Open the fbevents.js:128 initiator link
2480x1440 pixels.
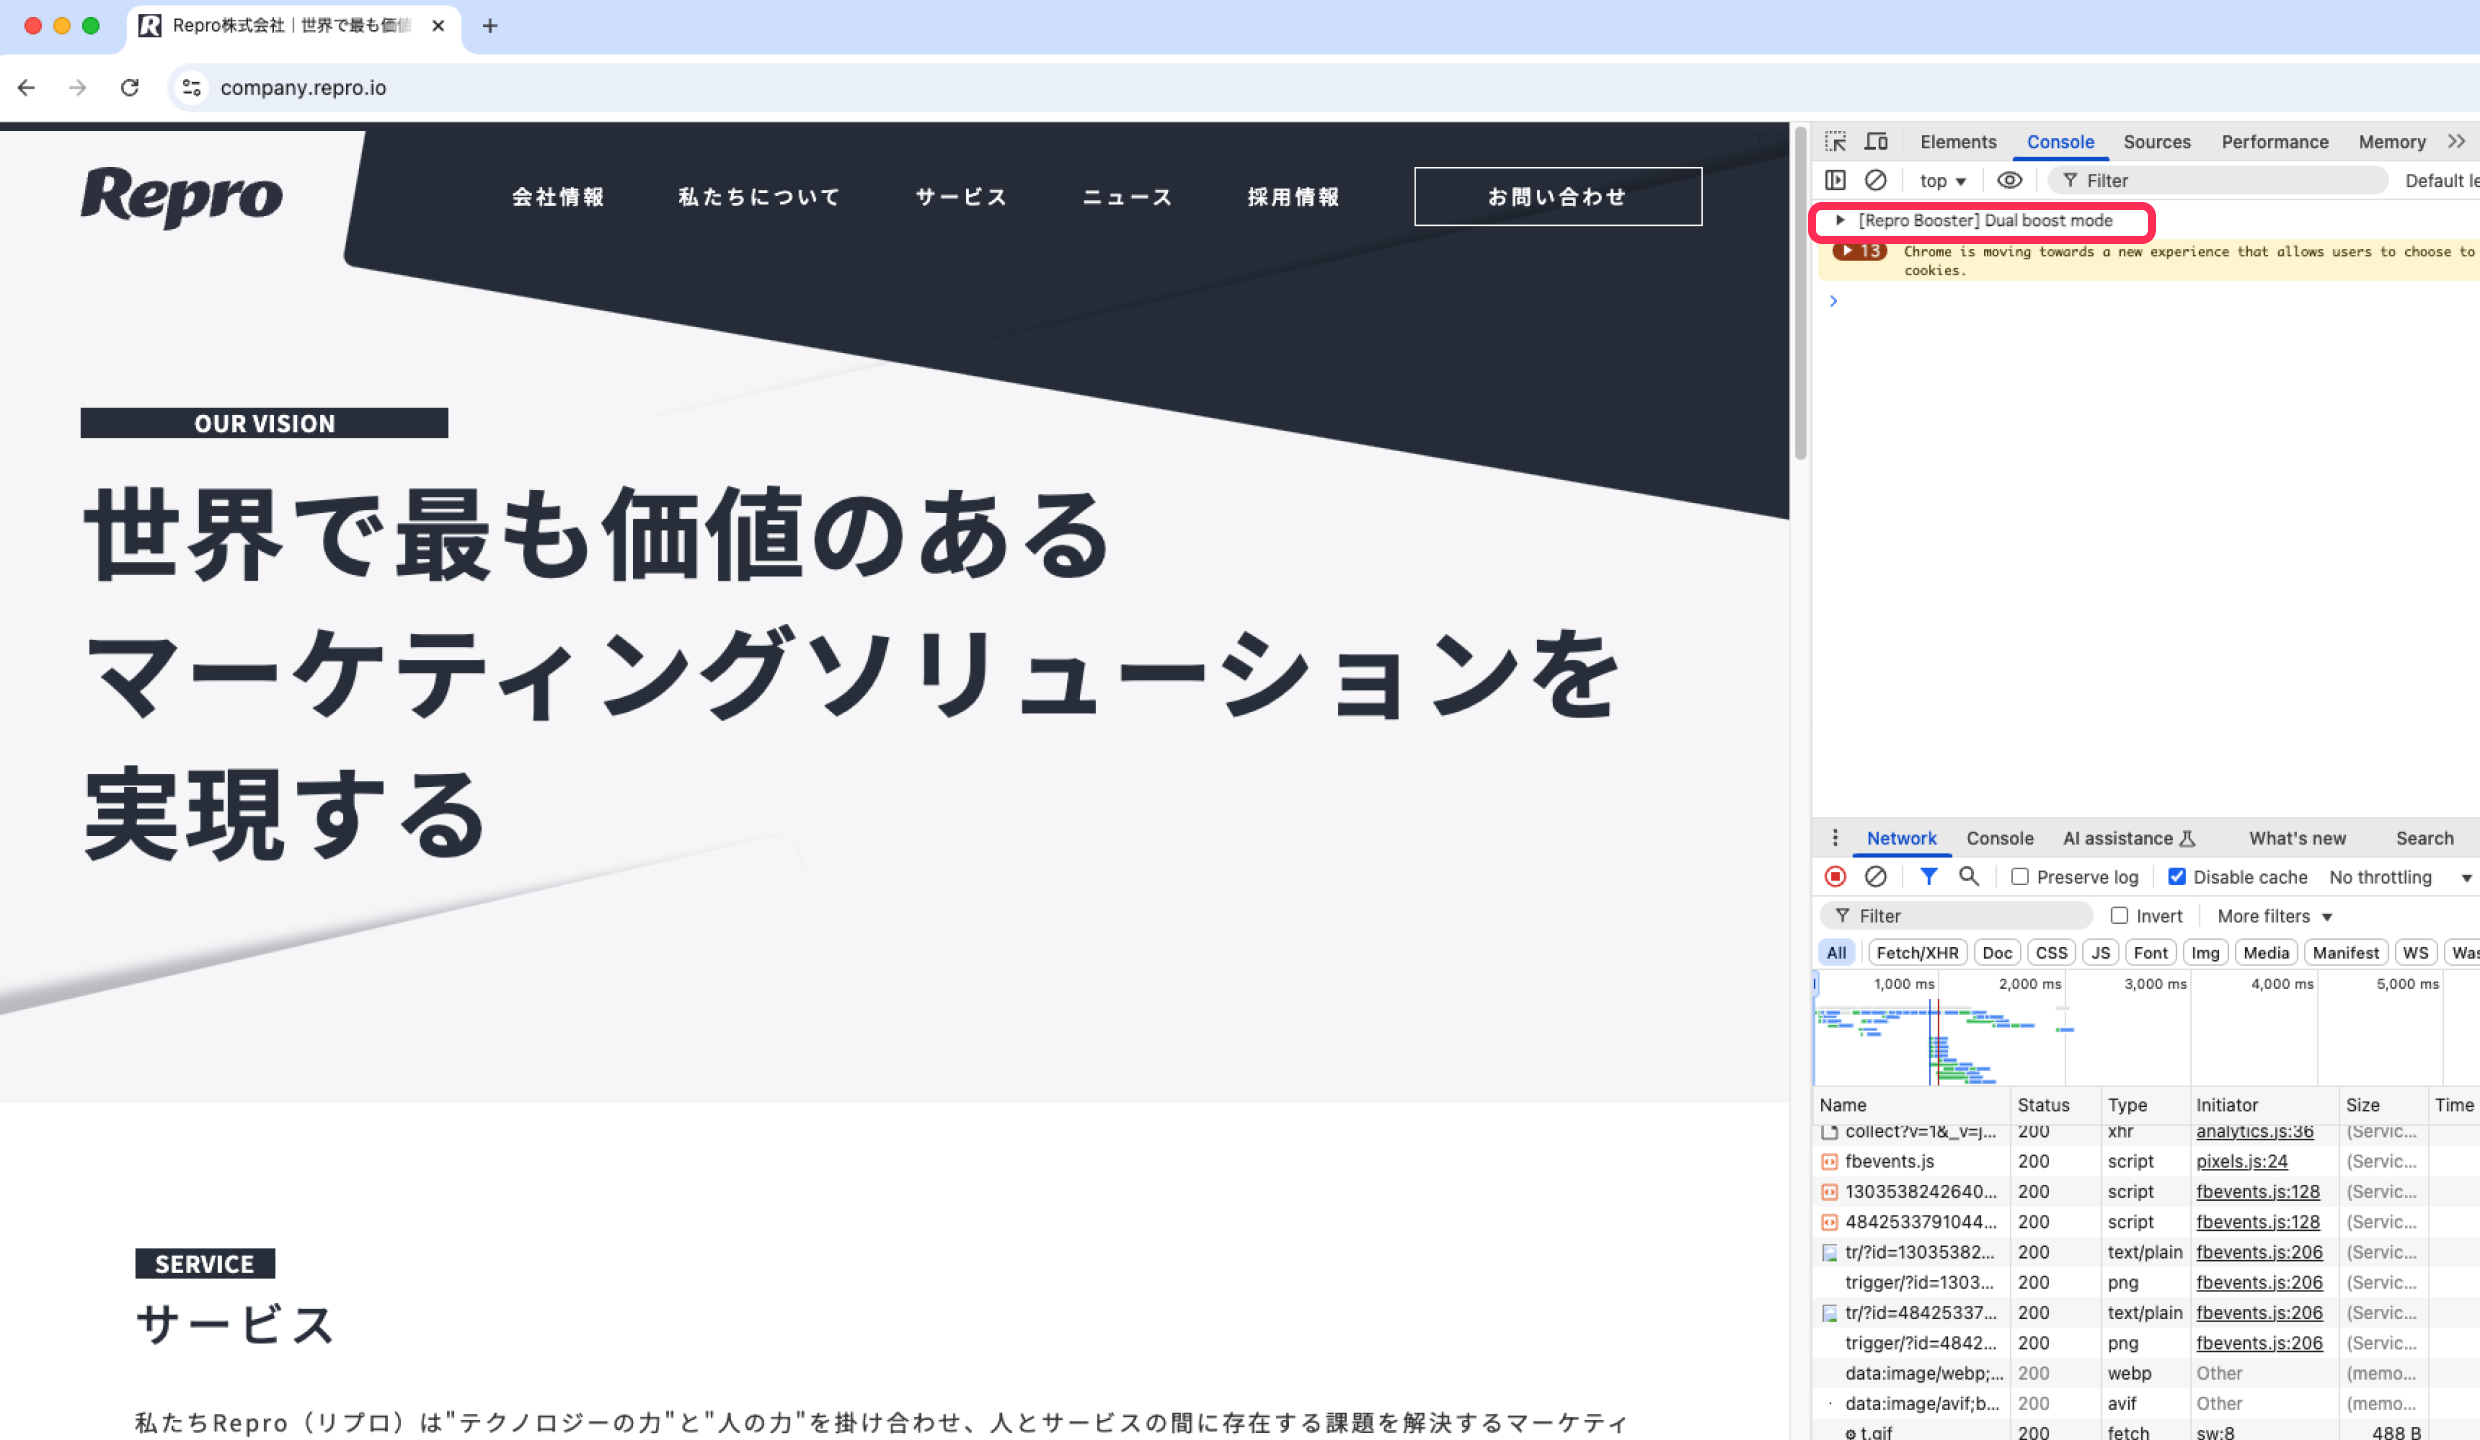pos(2257,1192)
